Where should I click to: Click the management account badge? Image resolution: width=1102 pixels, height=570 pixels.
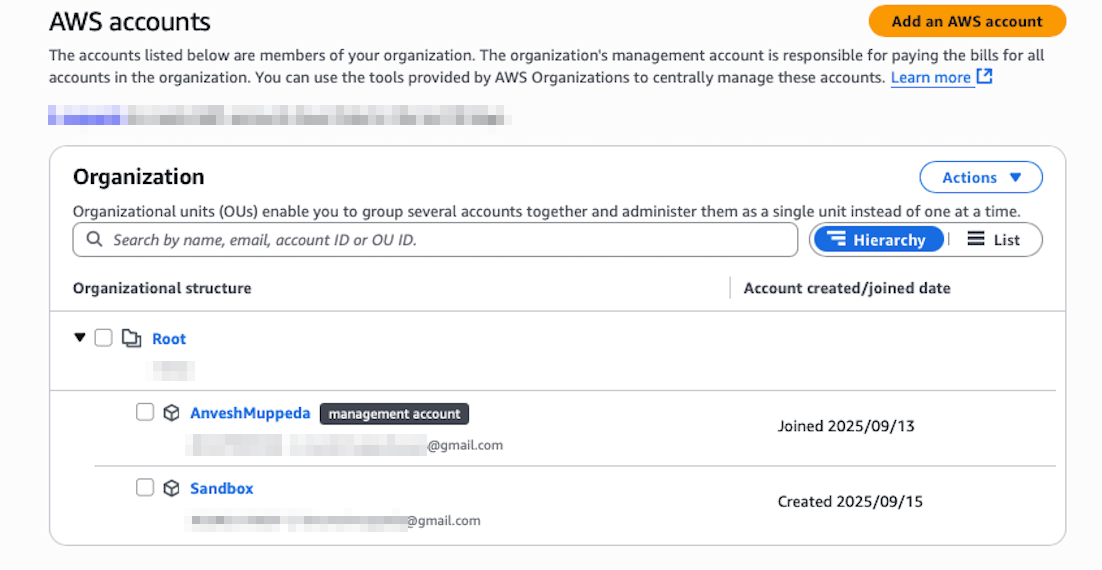[x=394, y=414]
